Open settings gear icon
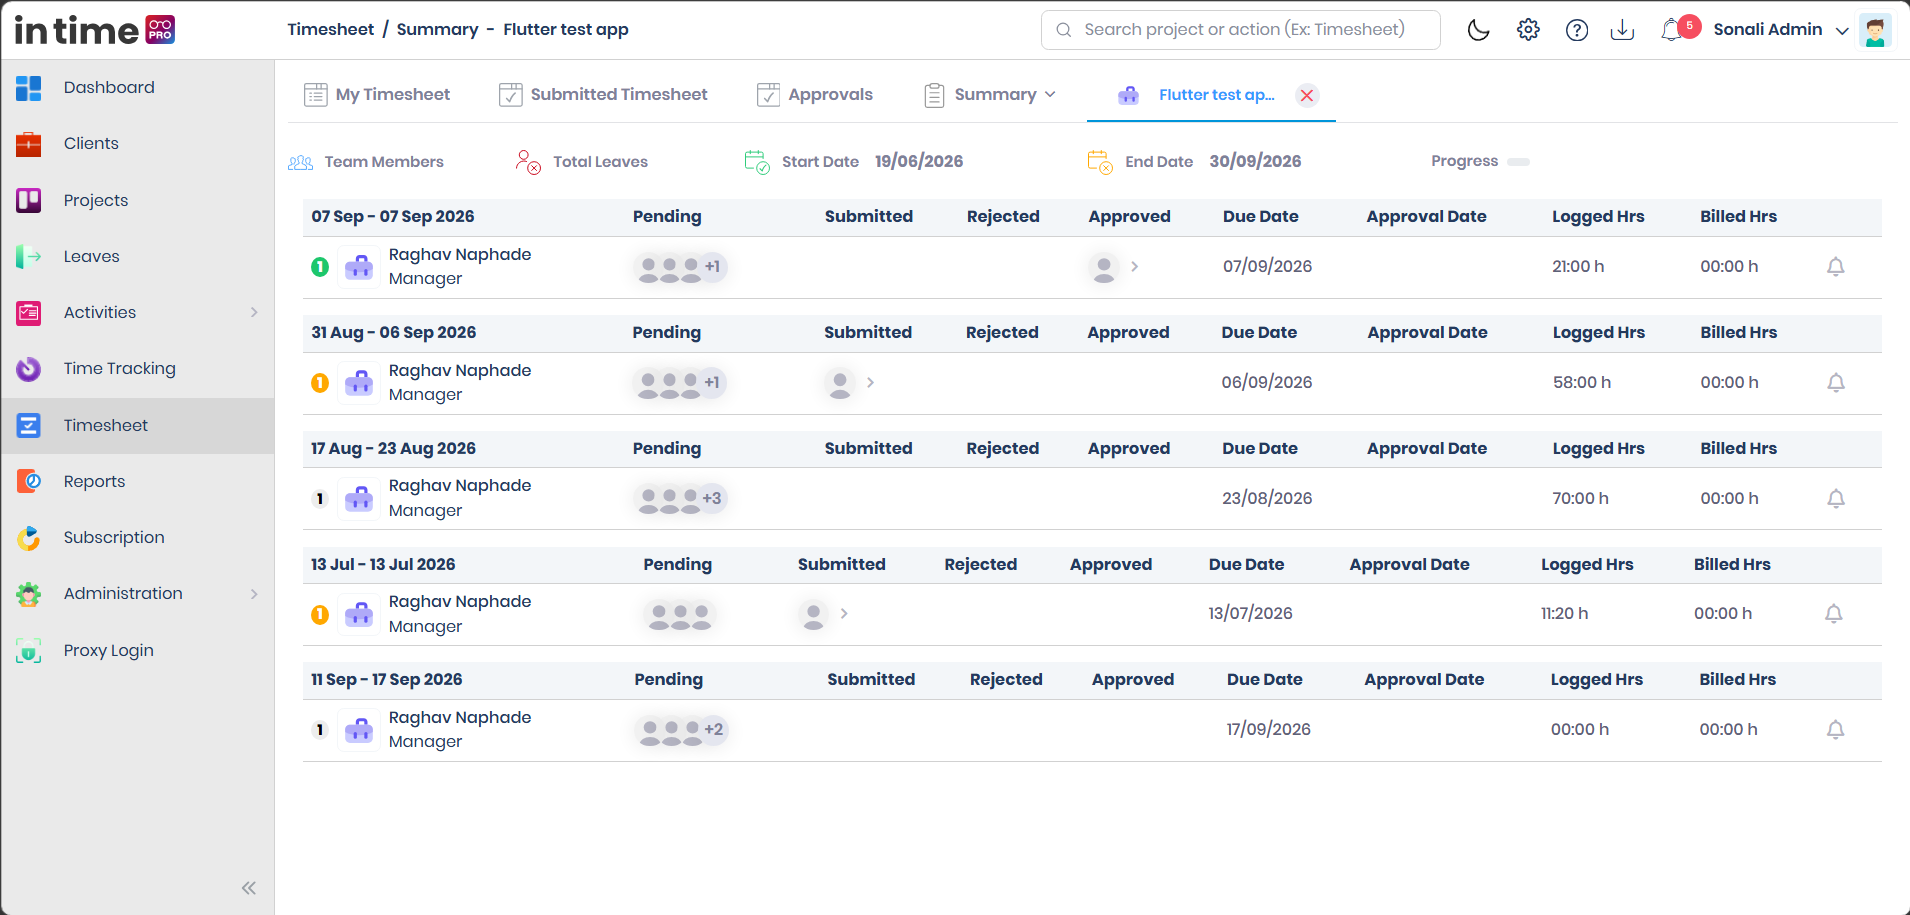This screenshot has height=915, width=1910. point(1528,30)
